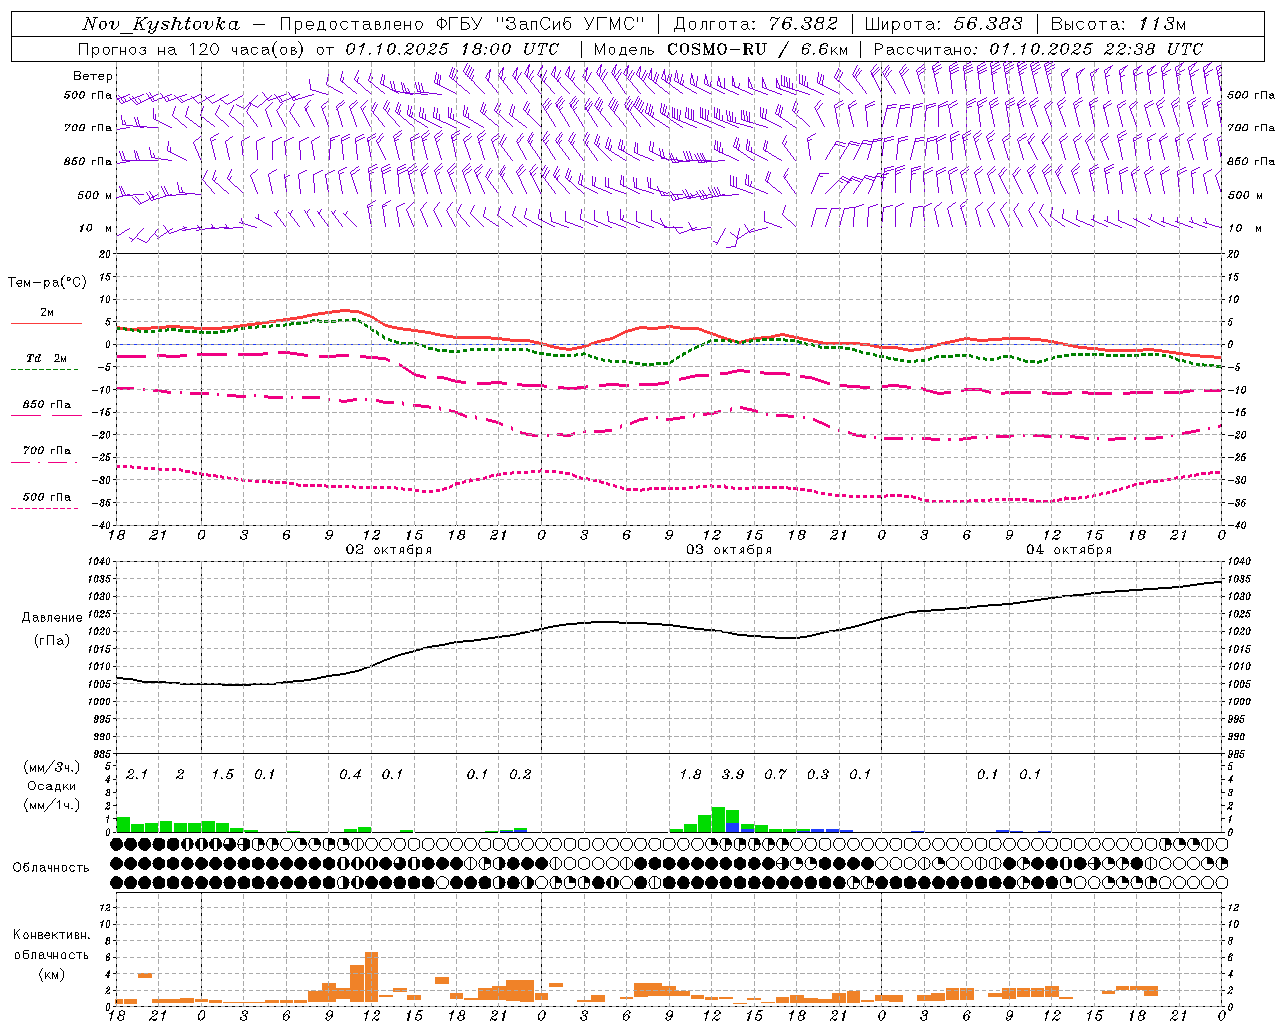
Task: Select 'Прогноз на 120 часа(ов)' forecast text
Action: [x=192, y=49]
